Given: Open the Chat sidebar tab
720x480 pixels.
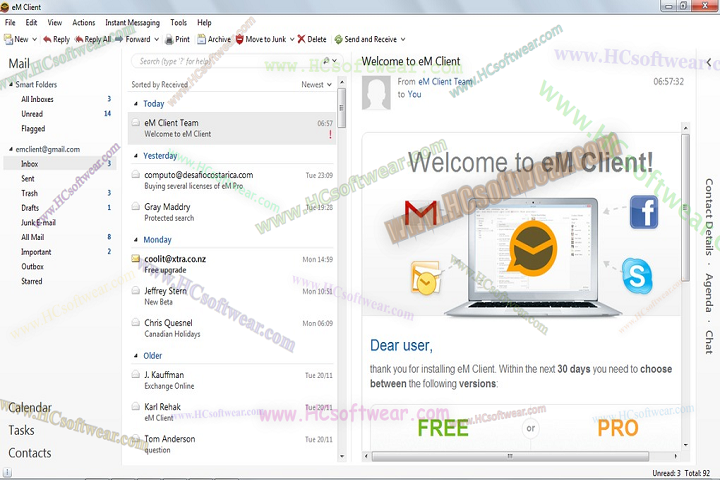Looking at the screenshot, I should pos(709,342).
